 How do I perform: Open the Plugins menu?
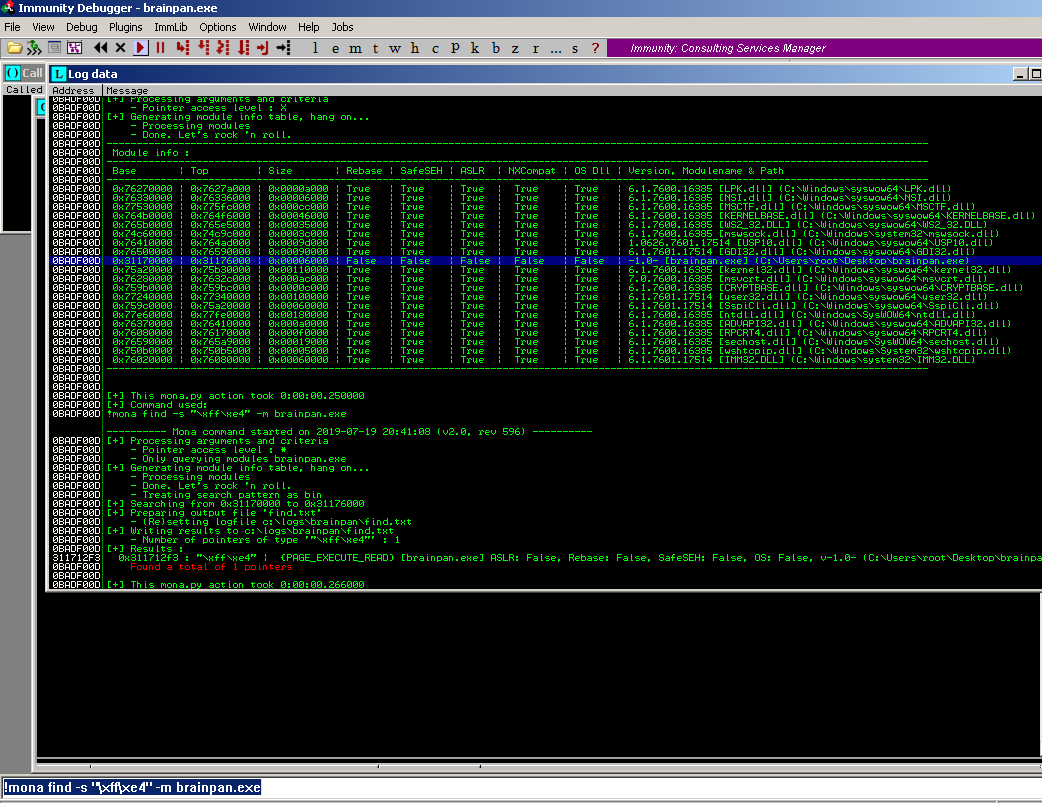(x=126, y=27)
